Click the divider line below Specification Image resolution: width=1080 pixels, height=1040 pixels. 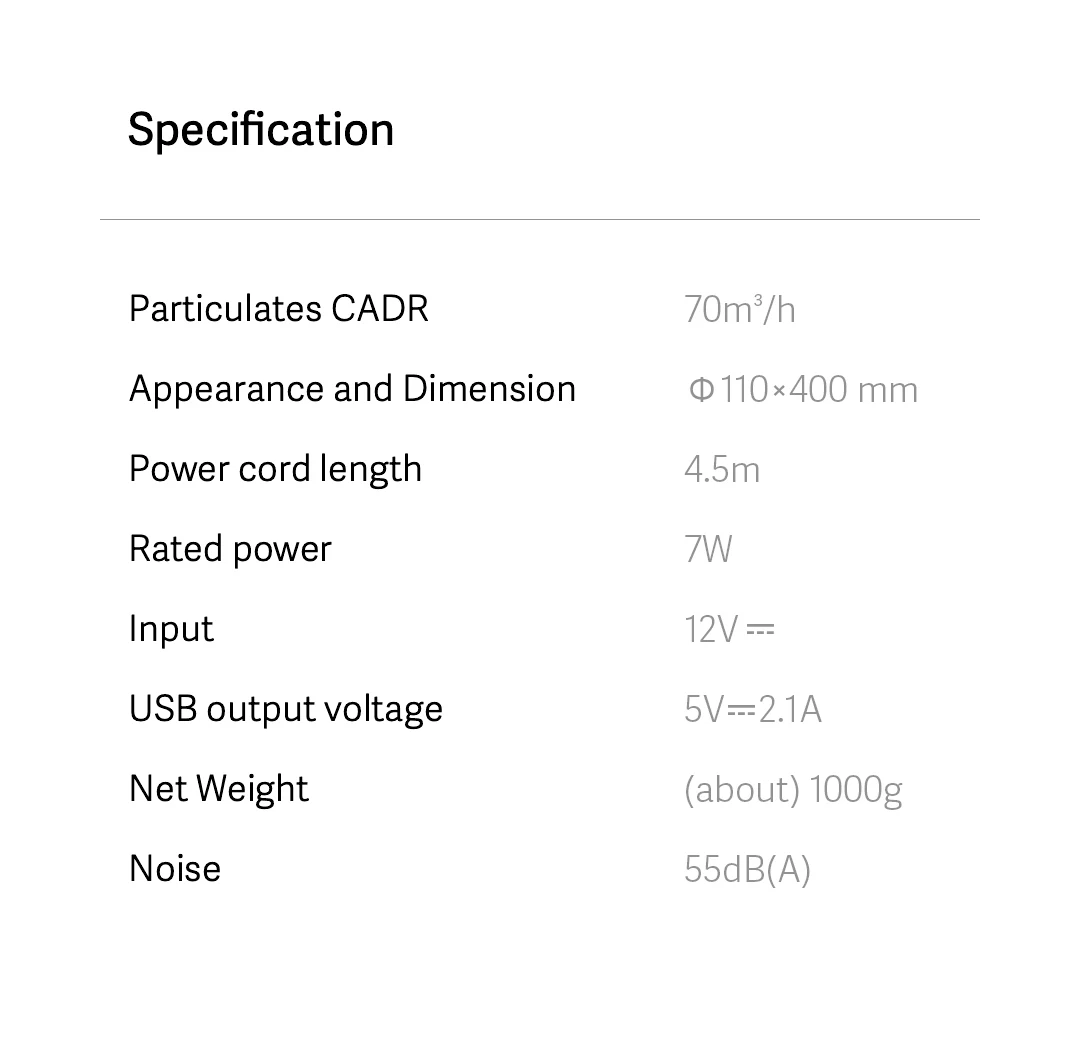pyautogui.click(x=540, y=219)
